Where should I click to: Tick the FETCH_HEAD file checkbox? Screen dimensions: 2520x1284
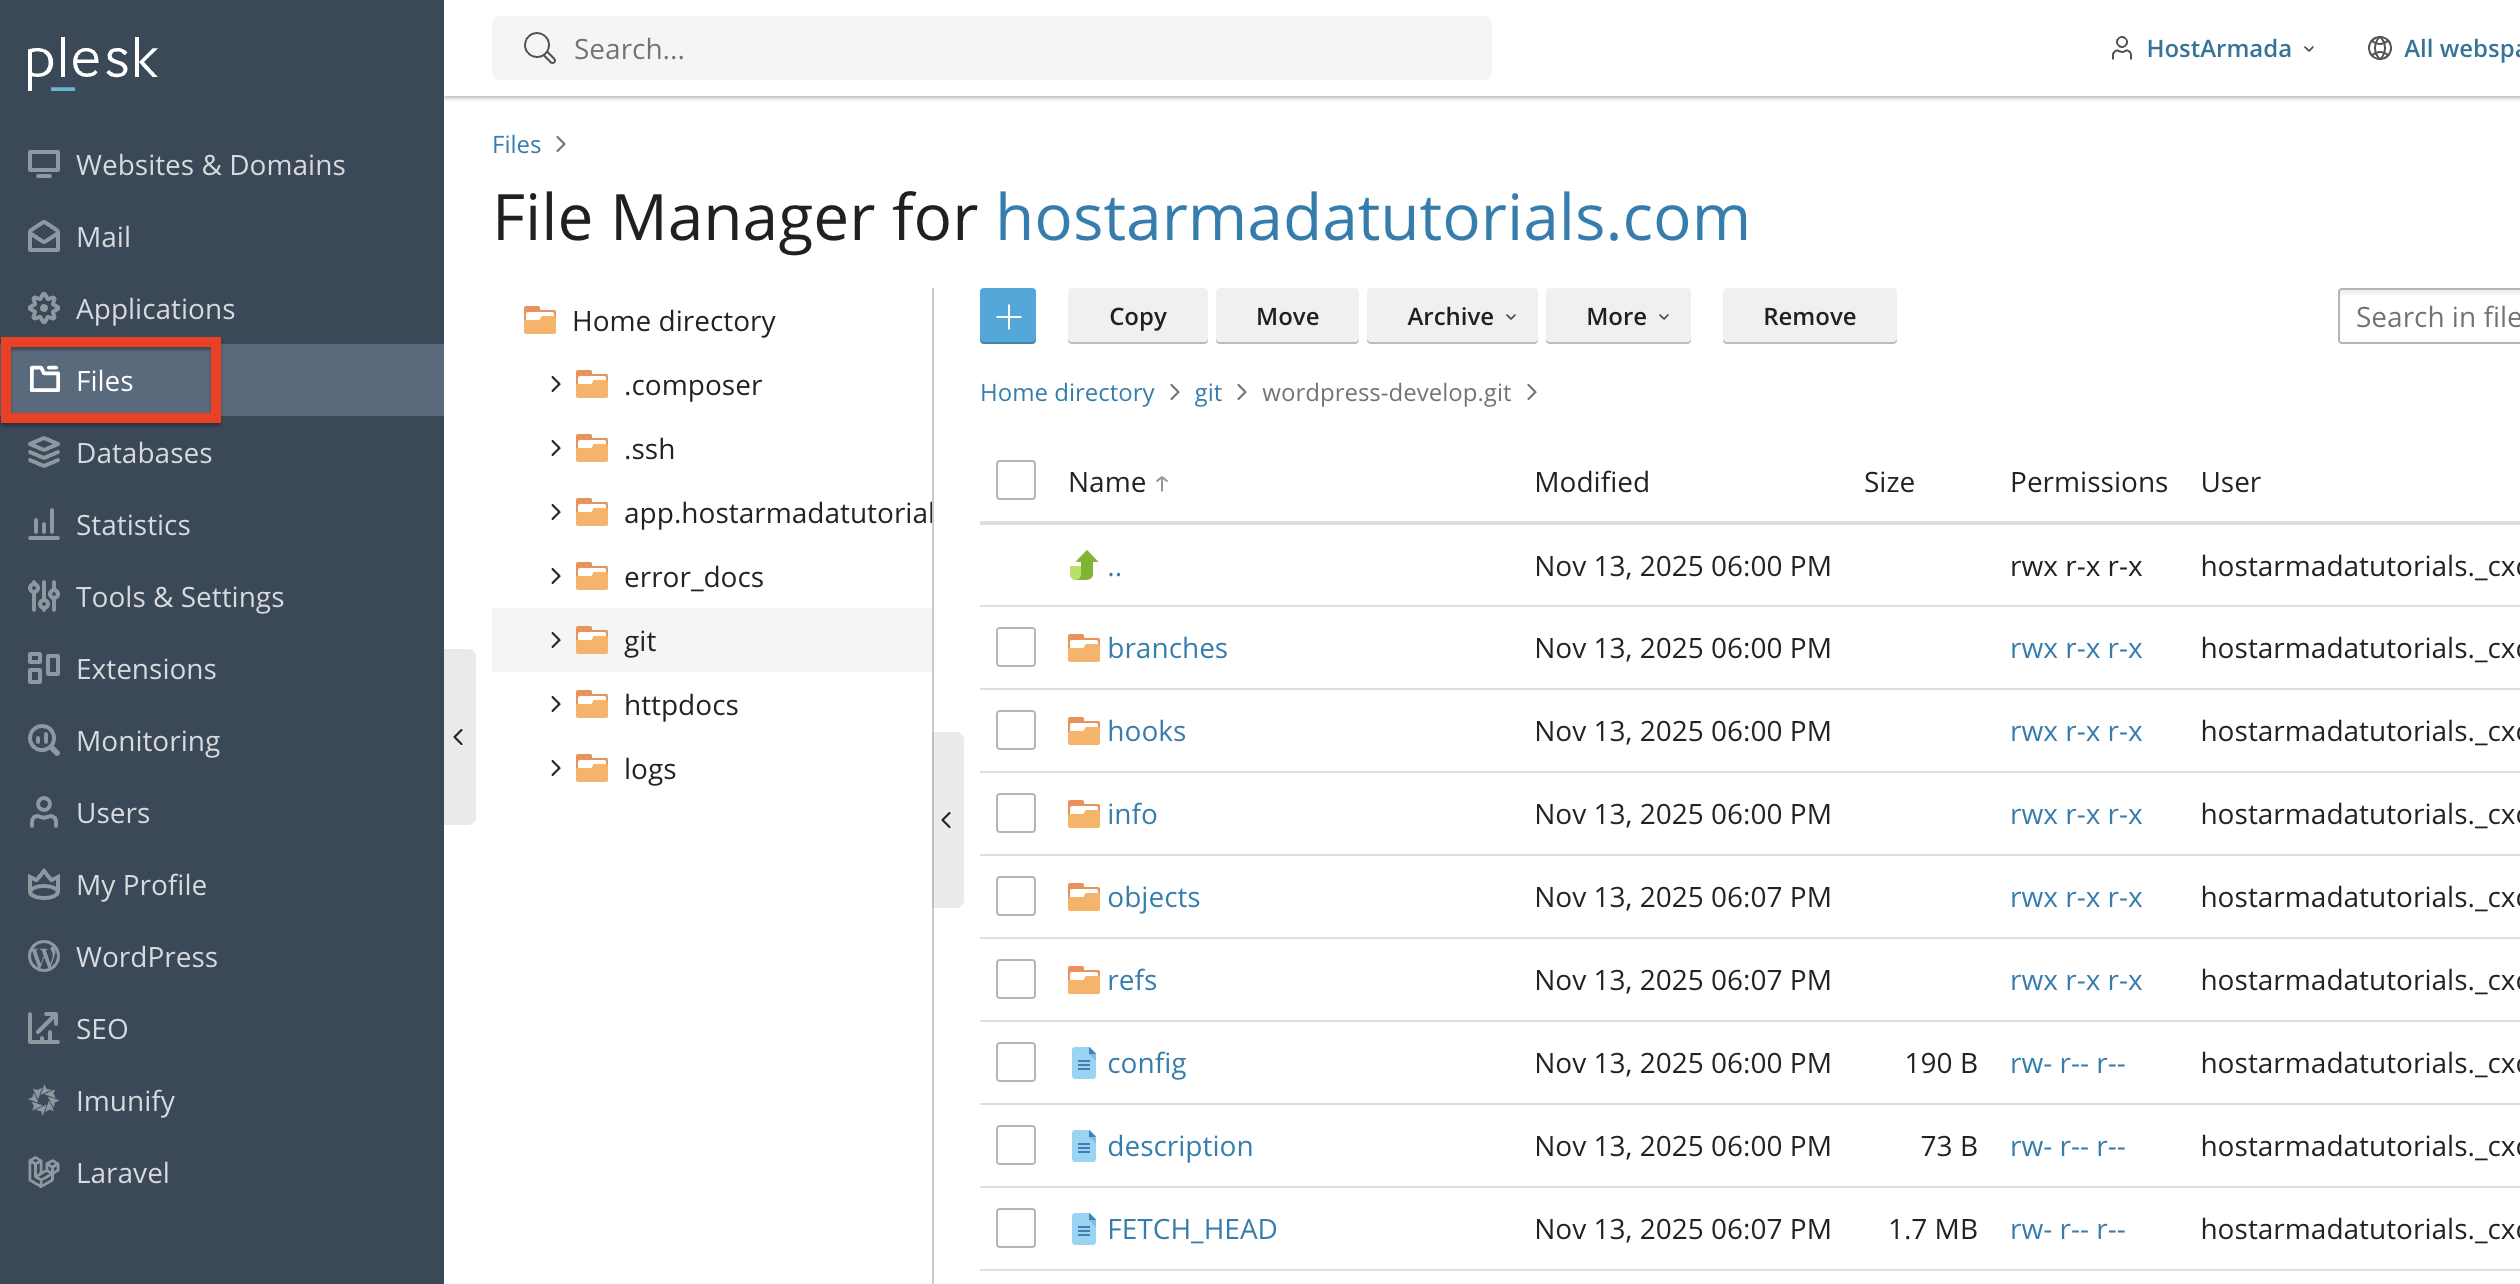click(x=1016, y=1228)
